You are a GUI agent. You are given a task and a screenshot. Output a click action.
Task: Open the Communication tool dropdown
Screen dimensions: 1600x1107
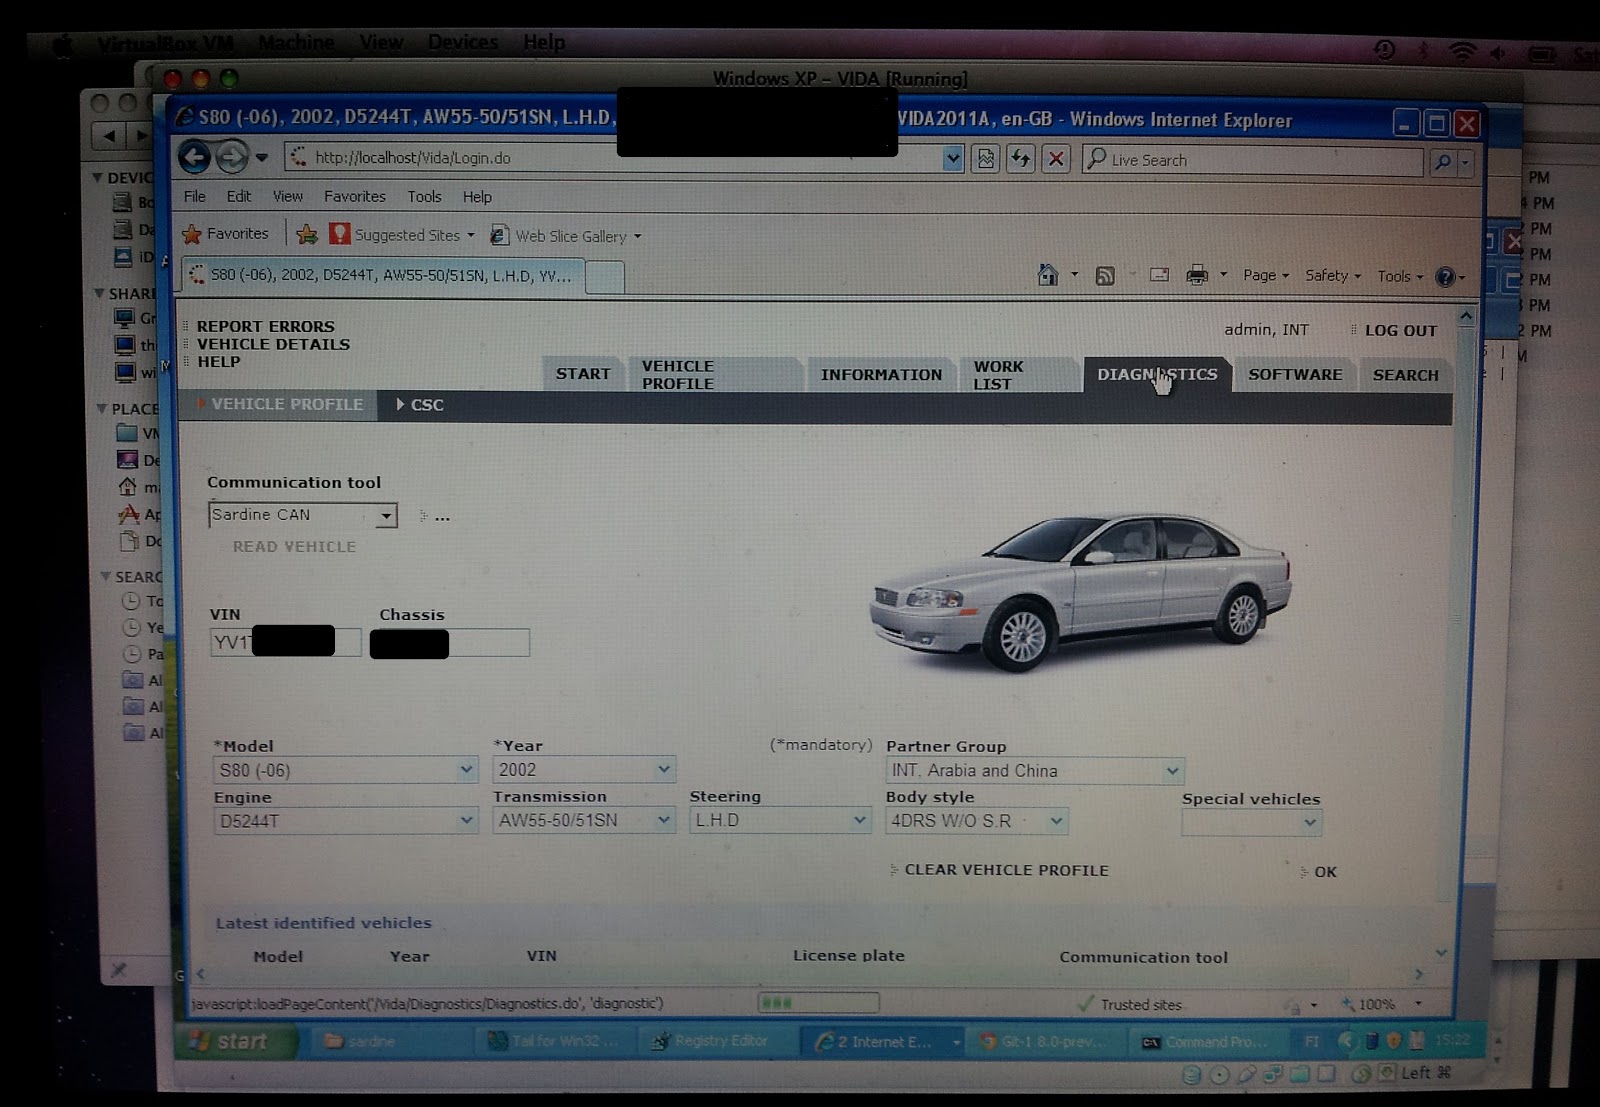[x=303, y=515]
